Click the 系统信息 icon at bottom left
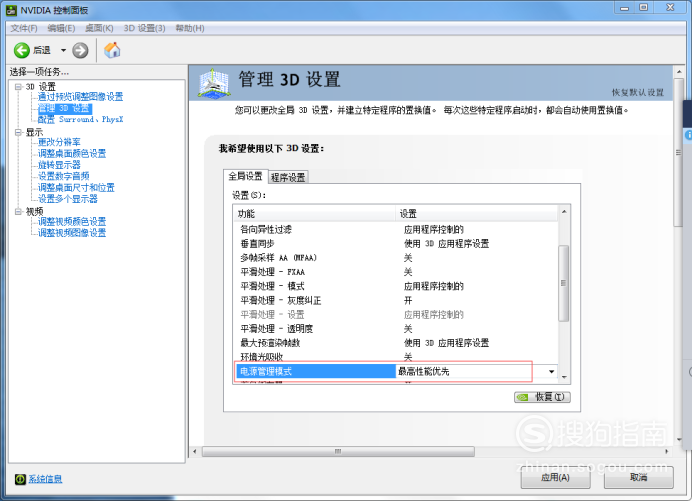The height and width of the screenshot is (501, 692). tap(20, 479)
